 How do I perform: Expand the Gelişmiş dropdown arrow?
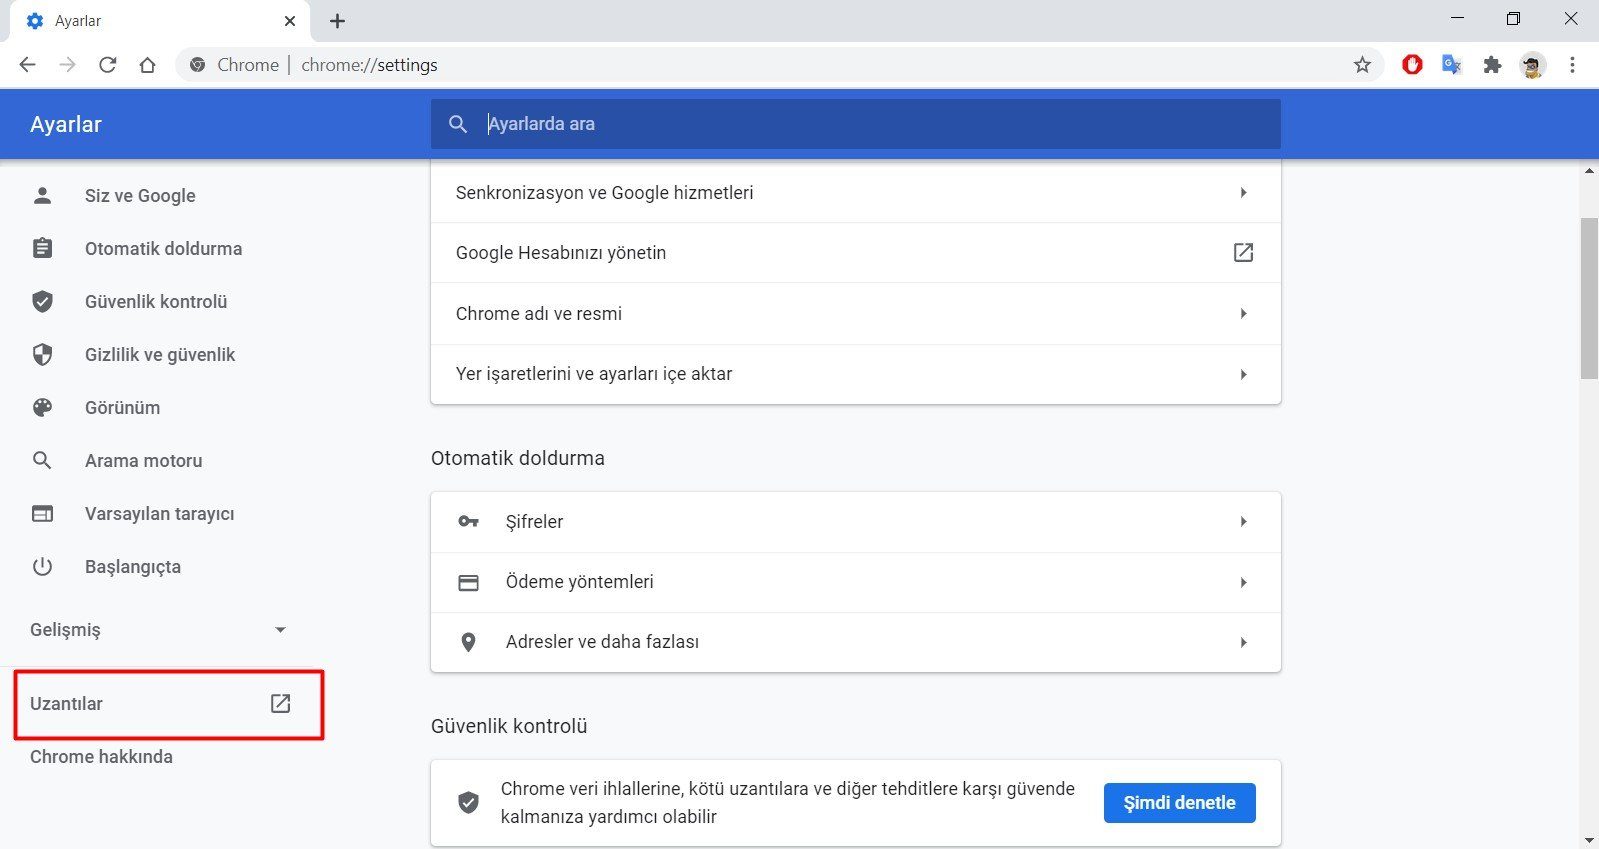point(280,630)
